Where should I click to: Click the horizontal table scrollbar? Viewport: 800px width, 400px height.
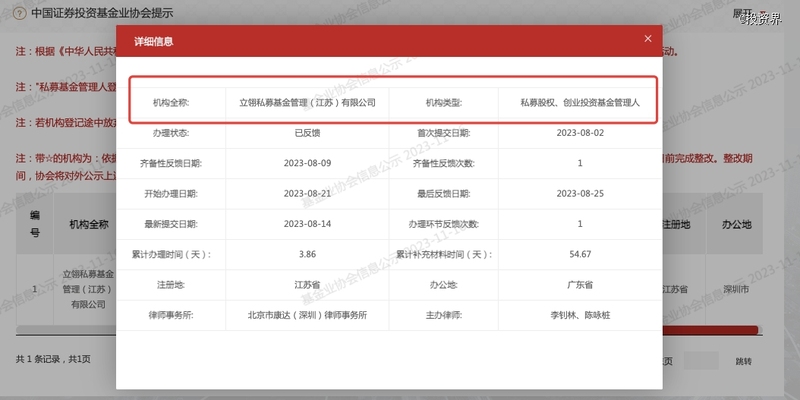coord(389,331)
